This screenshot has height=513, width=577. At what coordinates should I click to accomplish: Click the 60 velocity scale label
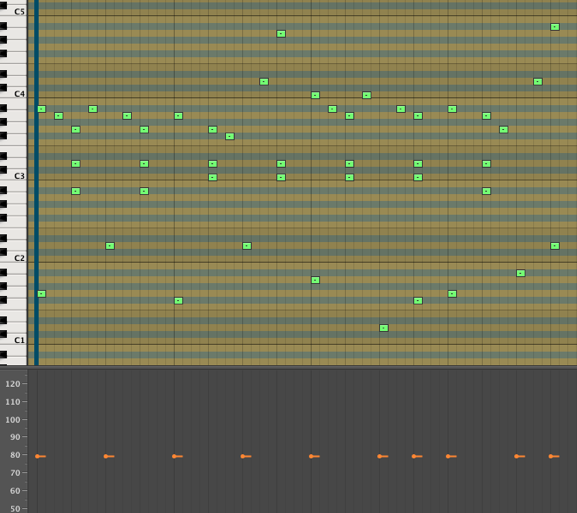click(15, 491)
